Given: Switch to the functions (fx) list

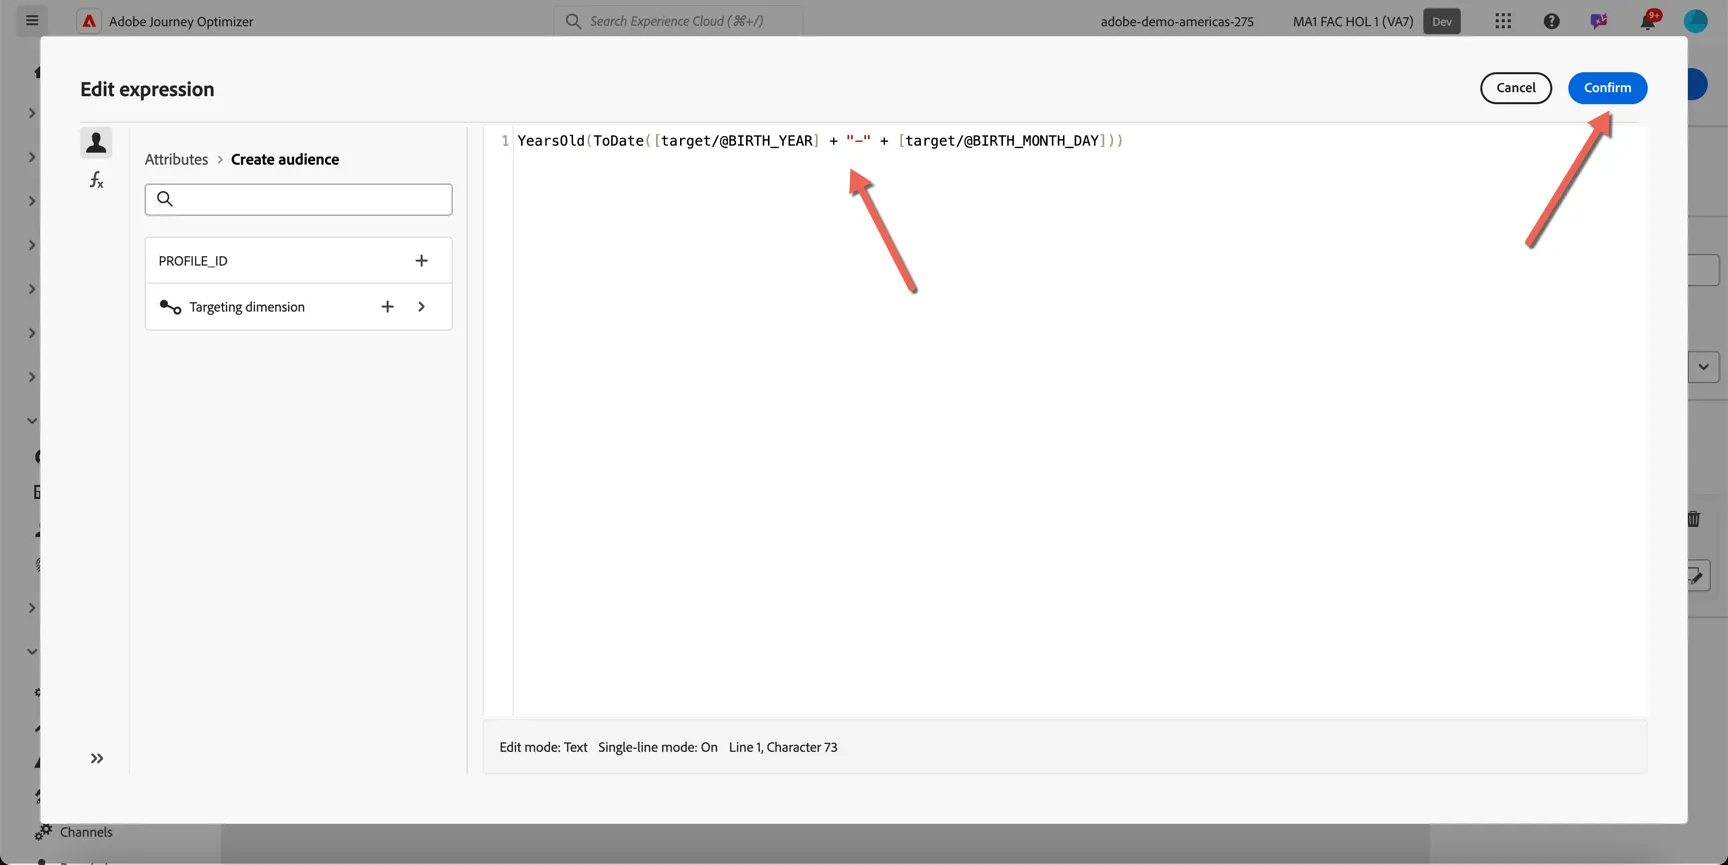Looking at the screenshot, I should (96, 180).
